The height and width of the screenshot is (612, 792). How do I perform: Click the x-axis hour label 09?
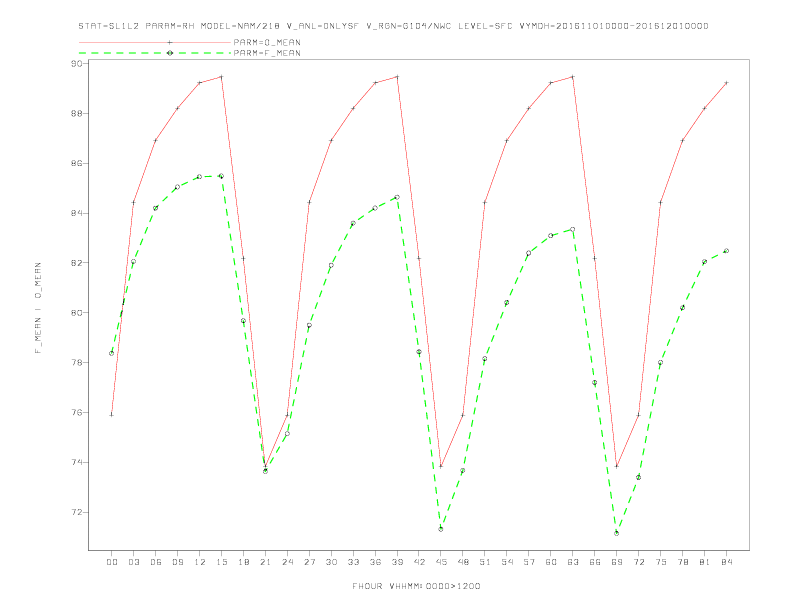click(178, 562)
